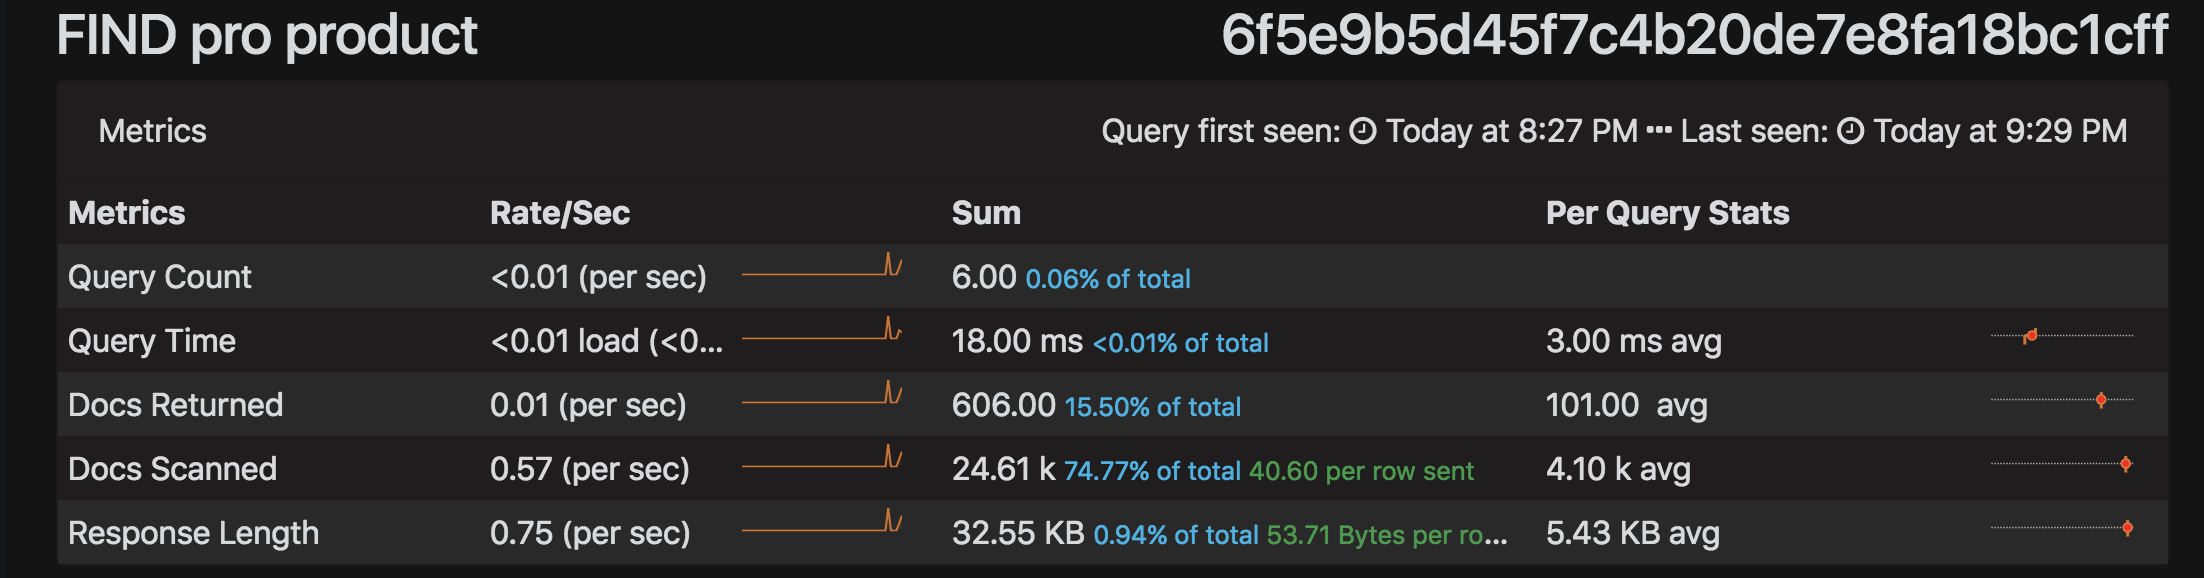Click the Query Count rate sparkline
Screen dimensions: 2204x578
pyautogui.click(x=822, y=268)
